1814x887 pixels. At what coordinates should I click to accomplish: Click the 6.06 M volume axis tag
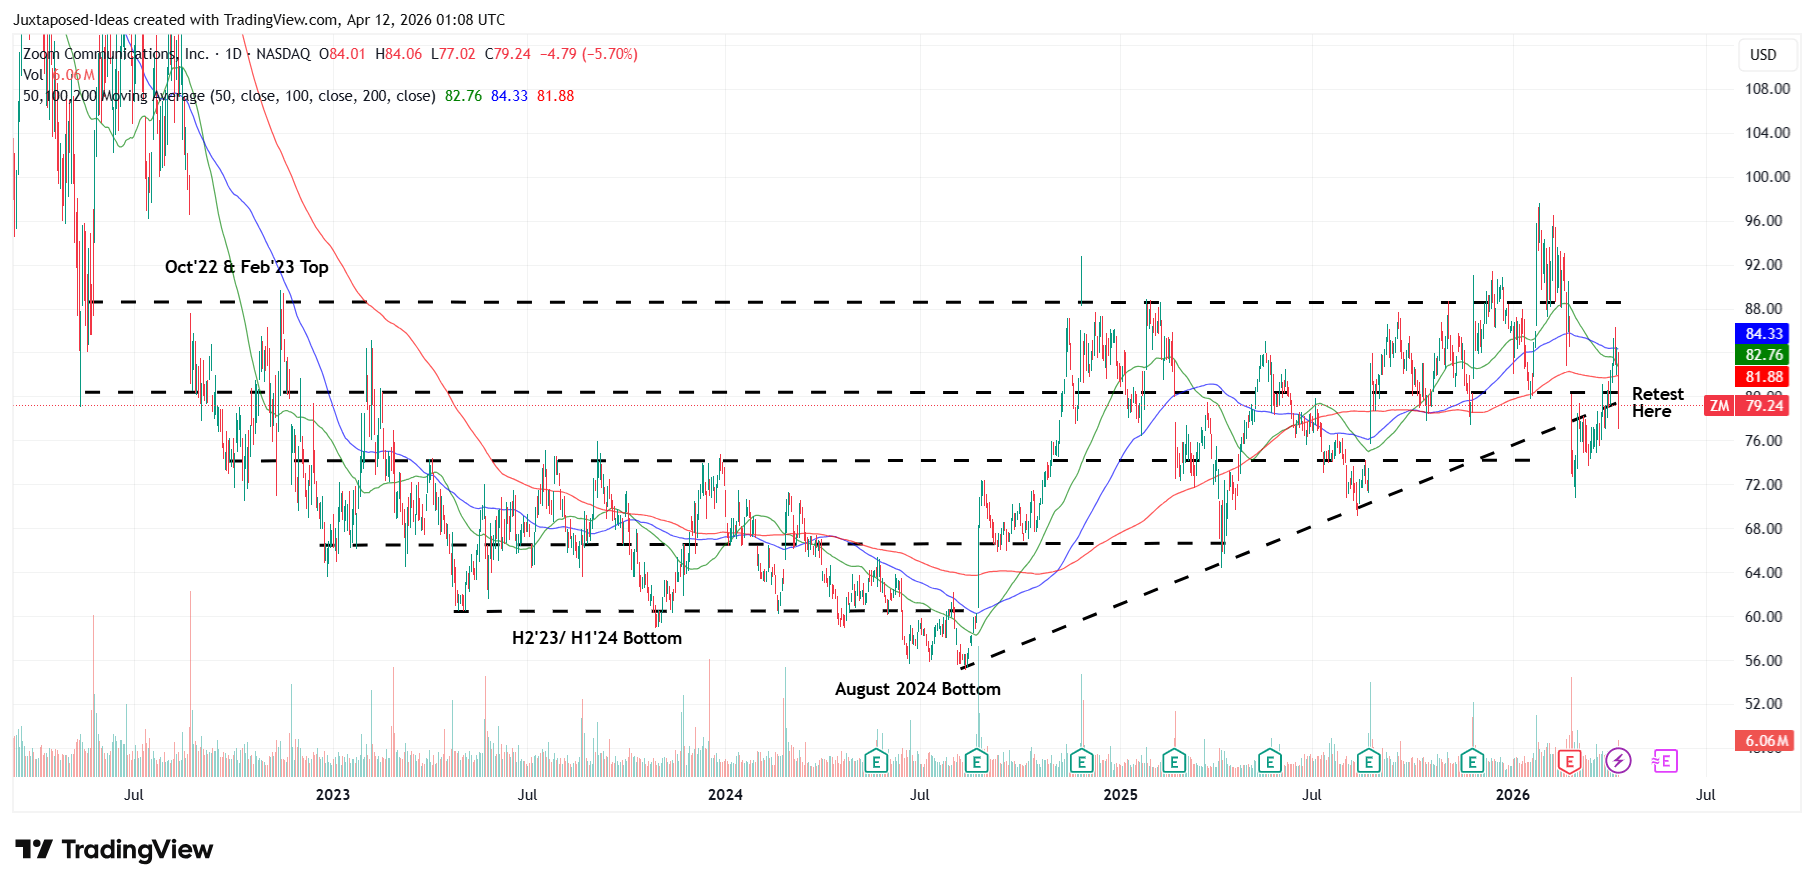point(1764,741)
